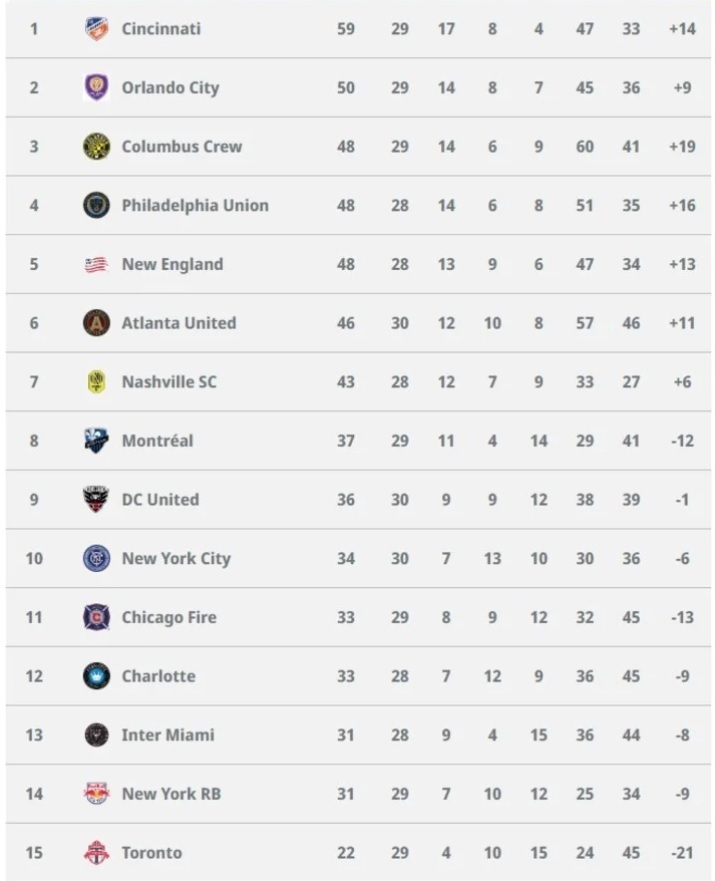The image size is (715, 881).
Task: Select the Cincinnati team name
Action: 161,29
